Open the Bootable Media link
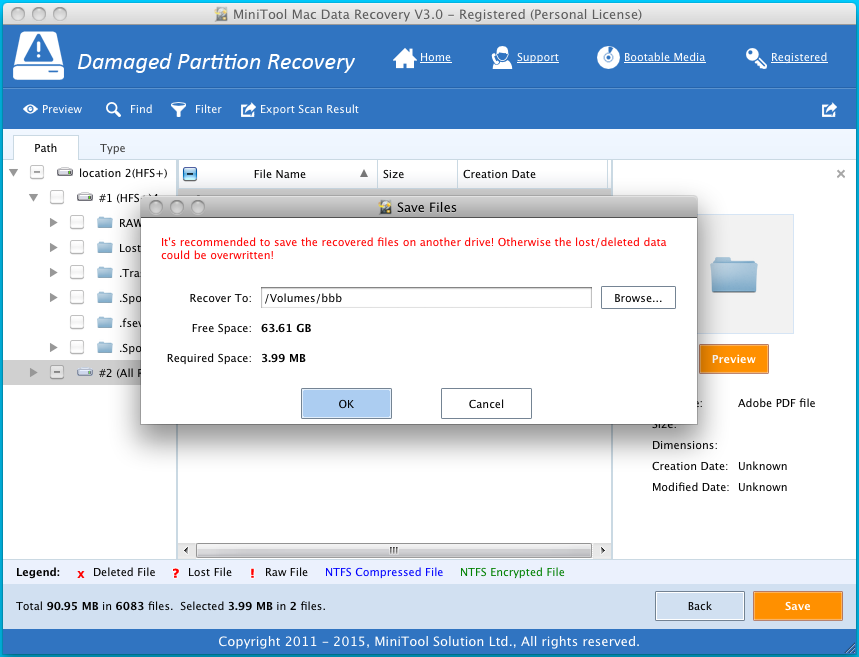The image size is (859, 657). coord(665,57)
